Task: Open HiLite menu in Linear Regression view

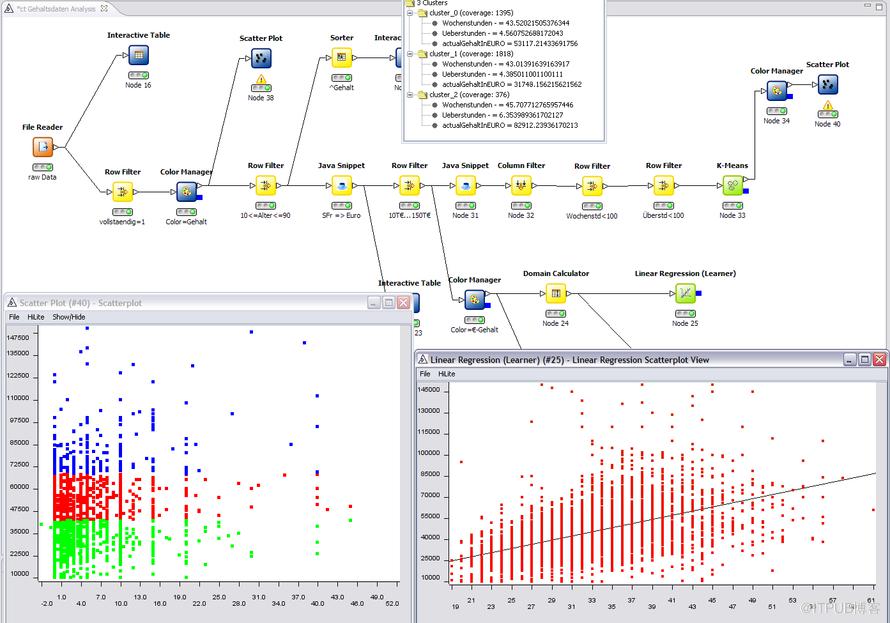Action: pos(447,374)
